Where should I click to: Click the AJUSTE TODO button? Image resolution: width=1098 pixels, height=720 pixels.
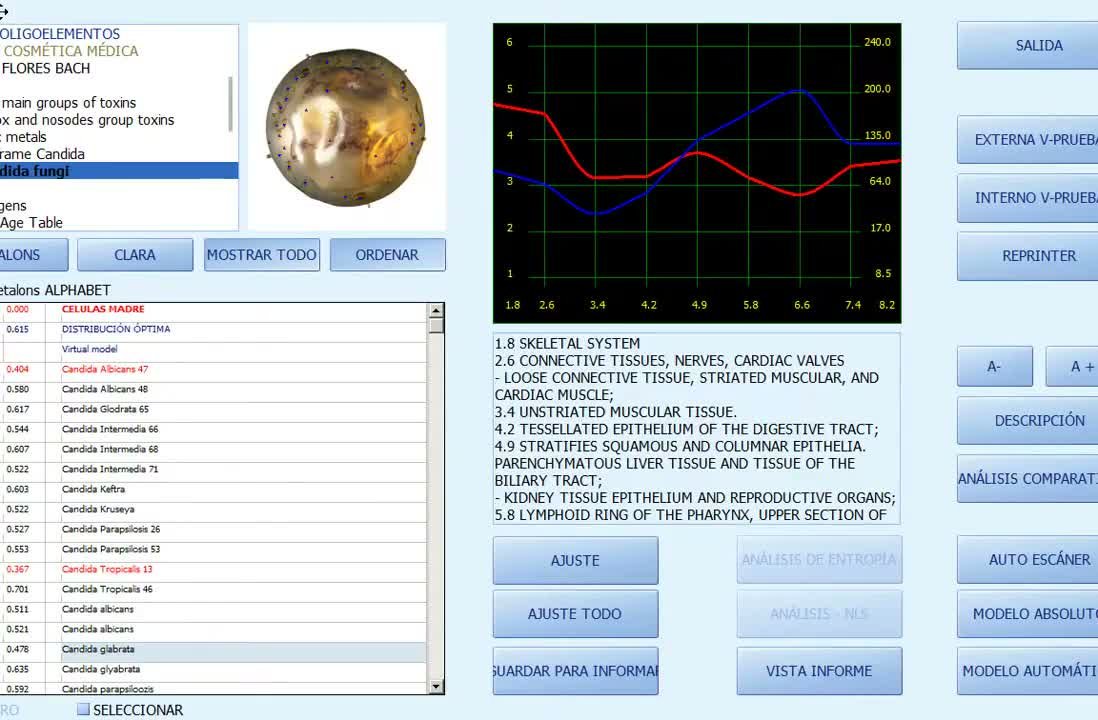pos(576,614)
